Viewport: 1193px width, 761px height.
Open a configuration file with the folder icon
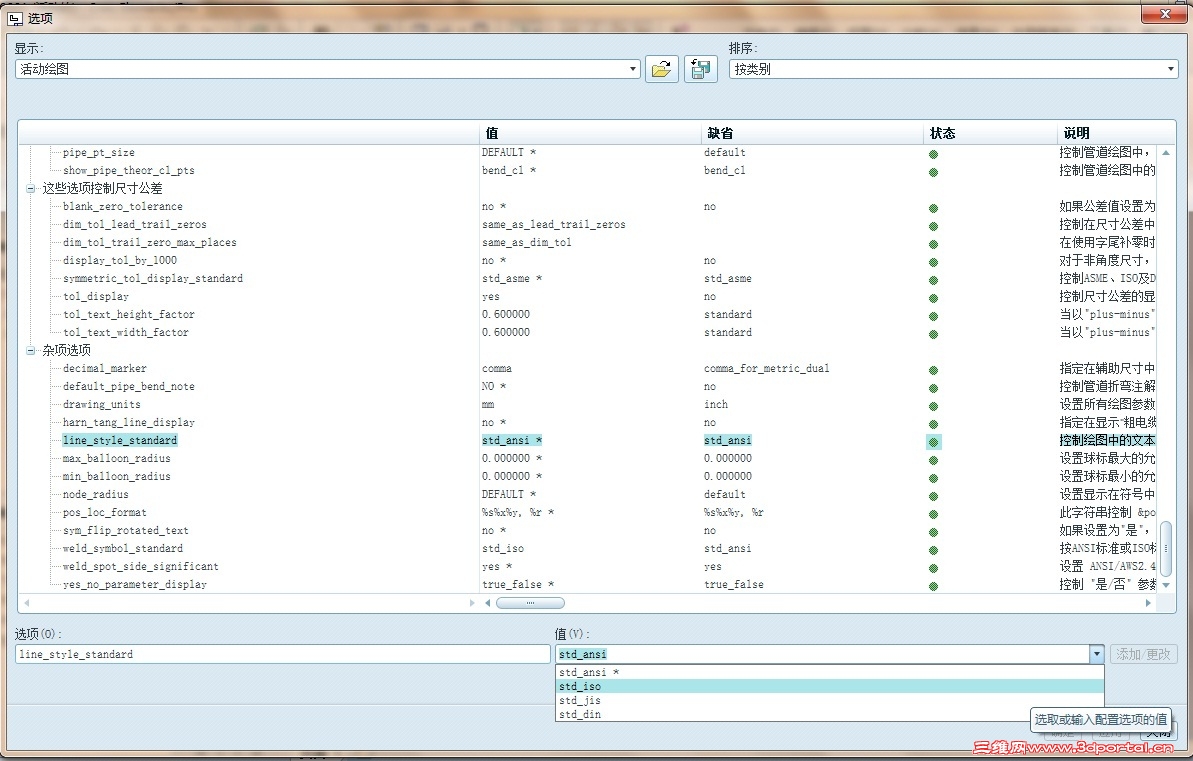[661, 69]
